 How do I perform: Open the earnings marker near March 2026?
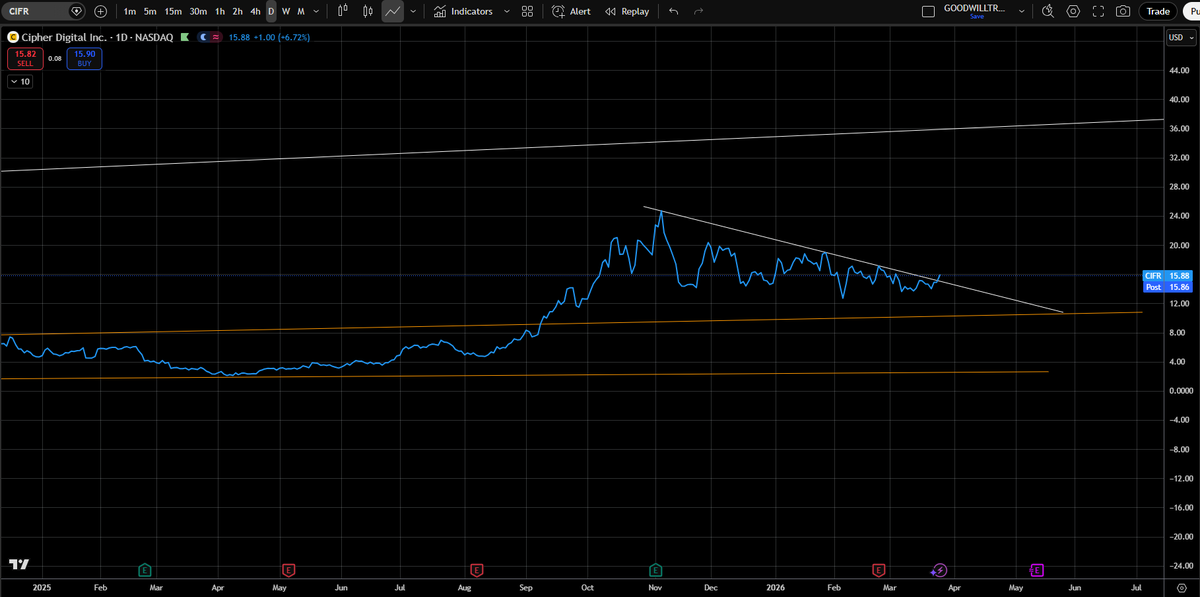click(878, 570)
